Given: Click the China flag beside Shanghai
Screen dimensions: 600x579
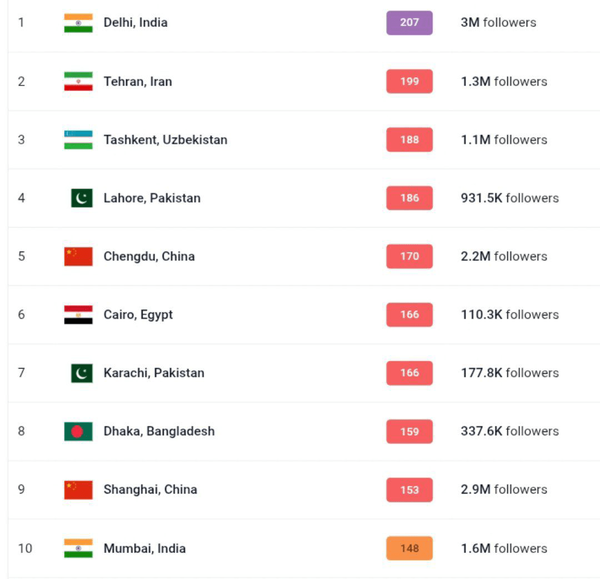Looking at the screenshot, I should click(78, 489).
